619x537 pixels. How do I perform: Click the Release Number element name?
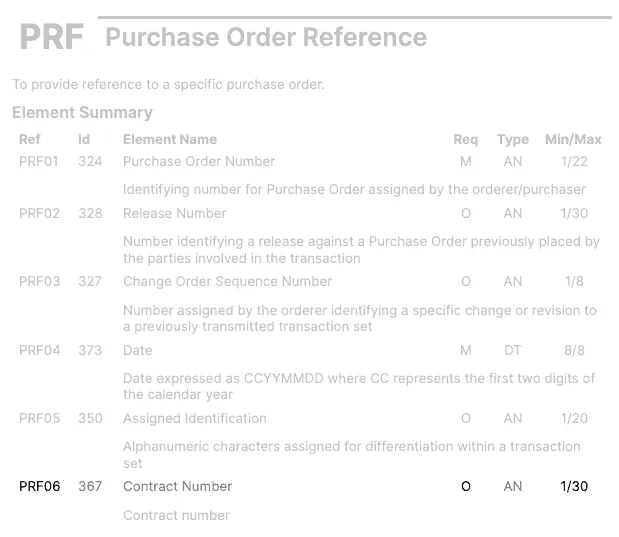(x=174, y=214)
